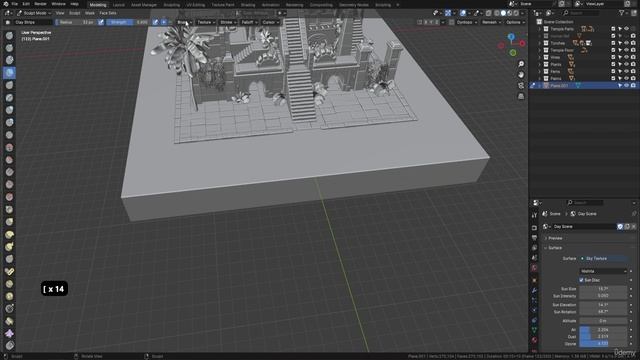Select the Clay Thumb brush
The width and height of the screenshot is (640, 360).
click(9, 85)
